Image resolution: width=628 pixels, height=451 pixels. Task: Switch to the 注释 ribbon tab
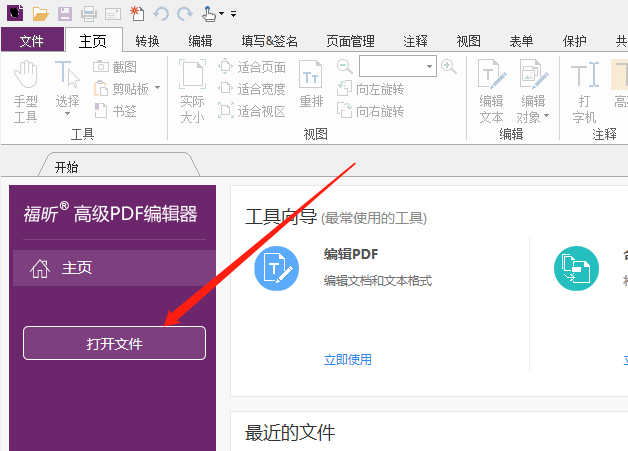(415, 41)
